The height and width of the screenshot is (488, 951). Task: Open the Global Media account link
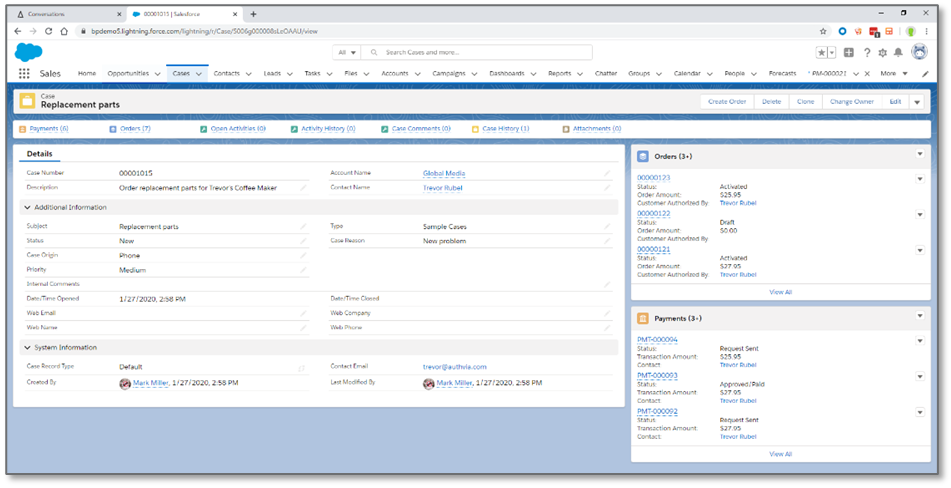[444, 173]
